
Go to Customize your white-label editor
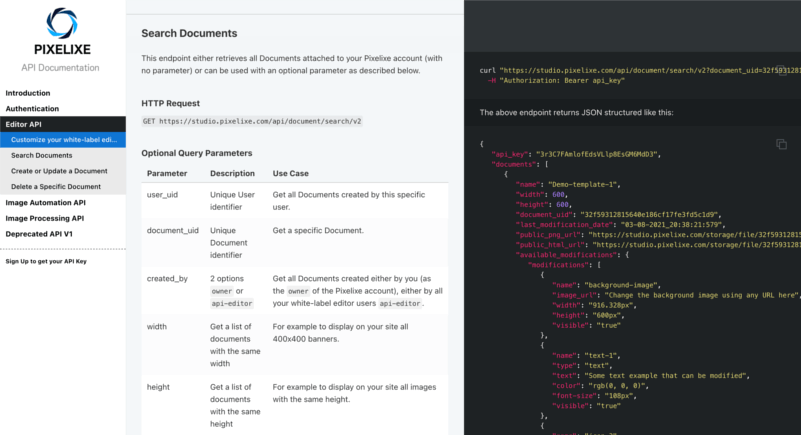click(63, 140)
